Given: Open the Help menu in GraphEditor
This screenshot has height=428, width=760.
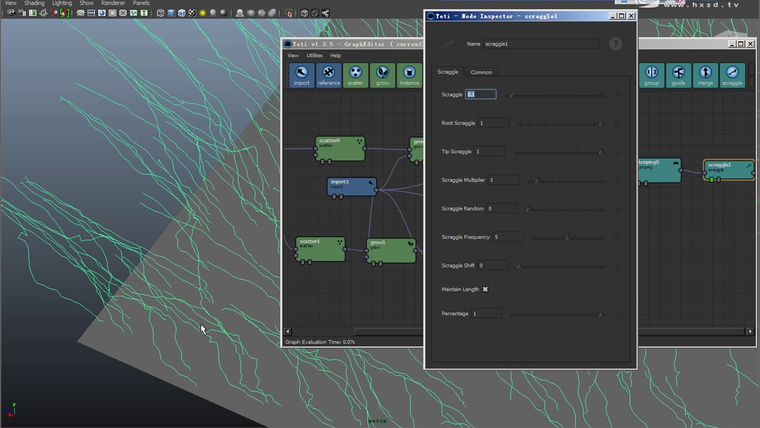Looking at the screenshot, I should click(335, 56).
